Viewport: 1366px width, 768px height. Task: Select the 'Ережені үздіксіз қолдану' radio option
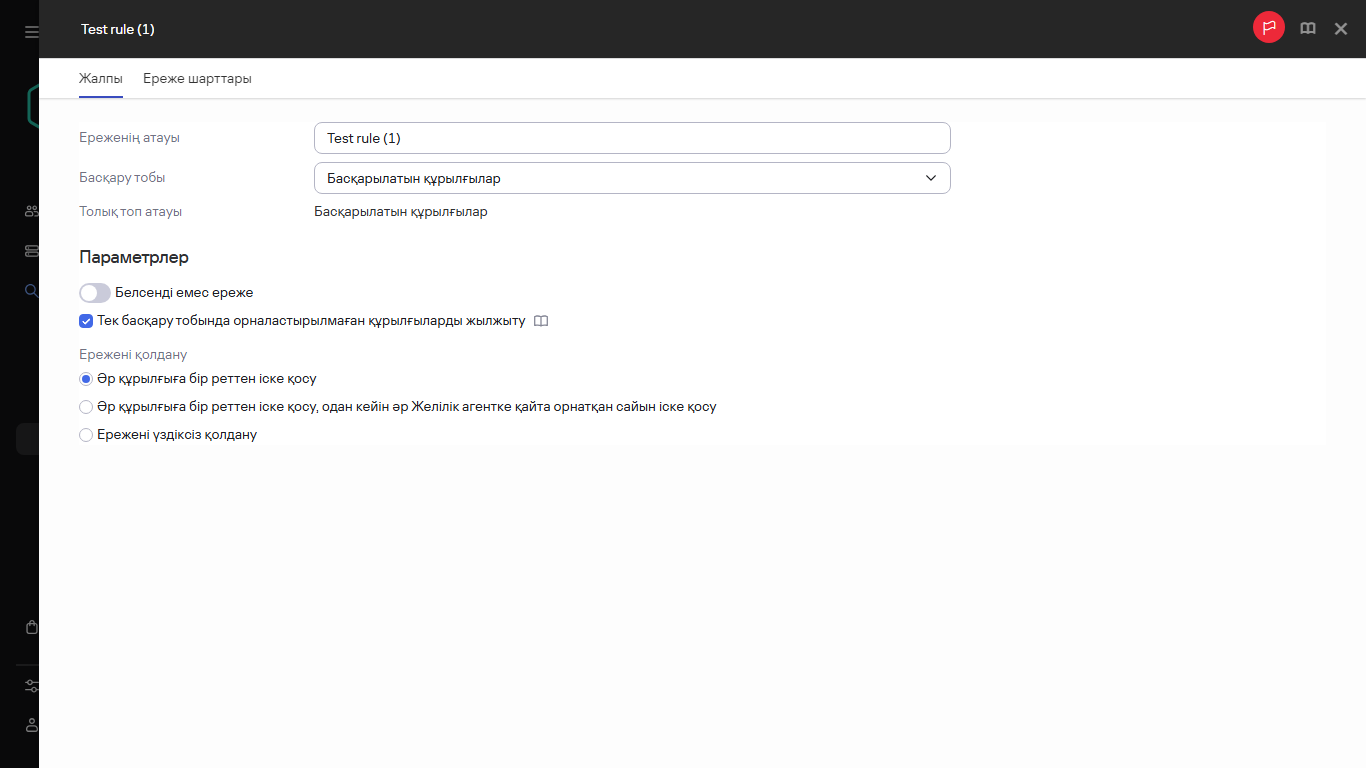click(x=86, y=435)
